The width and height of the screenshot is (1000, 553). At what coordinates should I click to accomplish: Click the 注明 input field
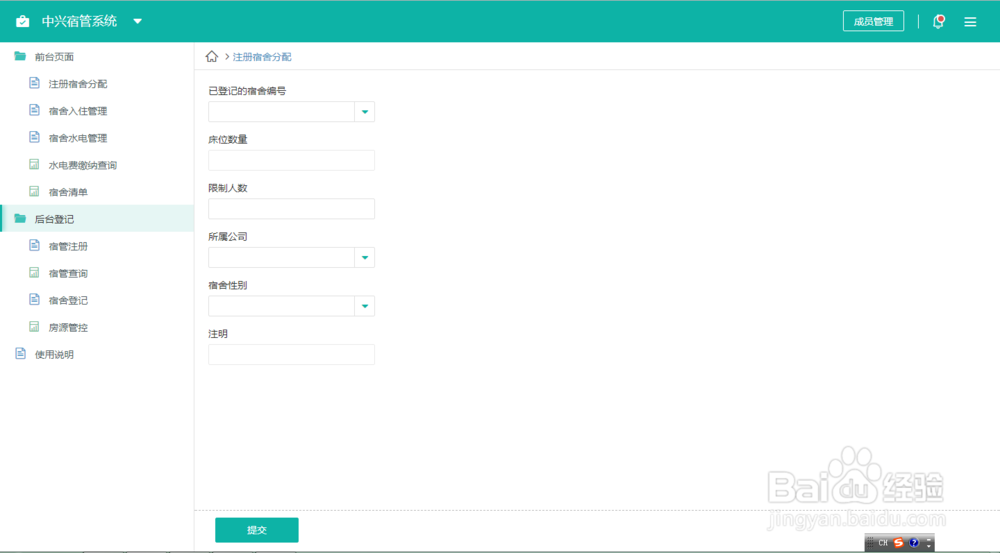point(291,355)
